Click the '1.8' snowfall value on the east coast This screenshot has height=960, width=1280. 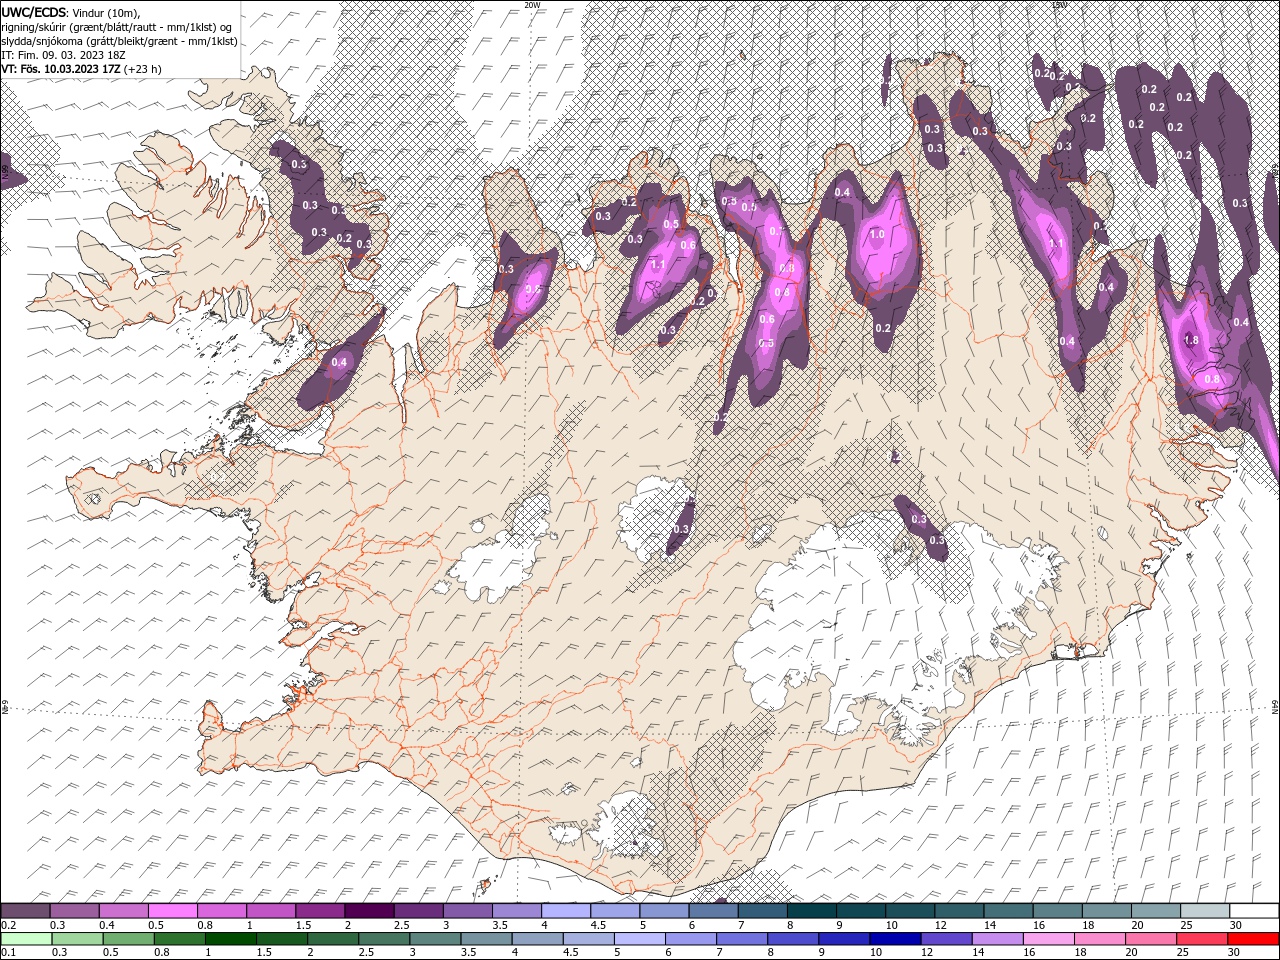click(1191, 341)
